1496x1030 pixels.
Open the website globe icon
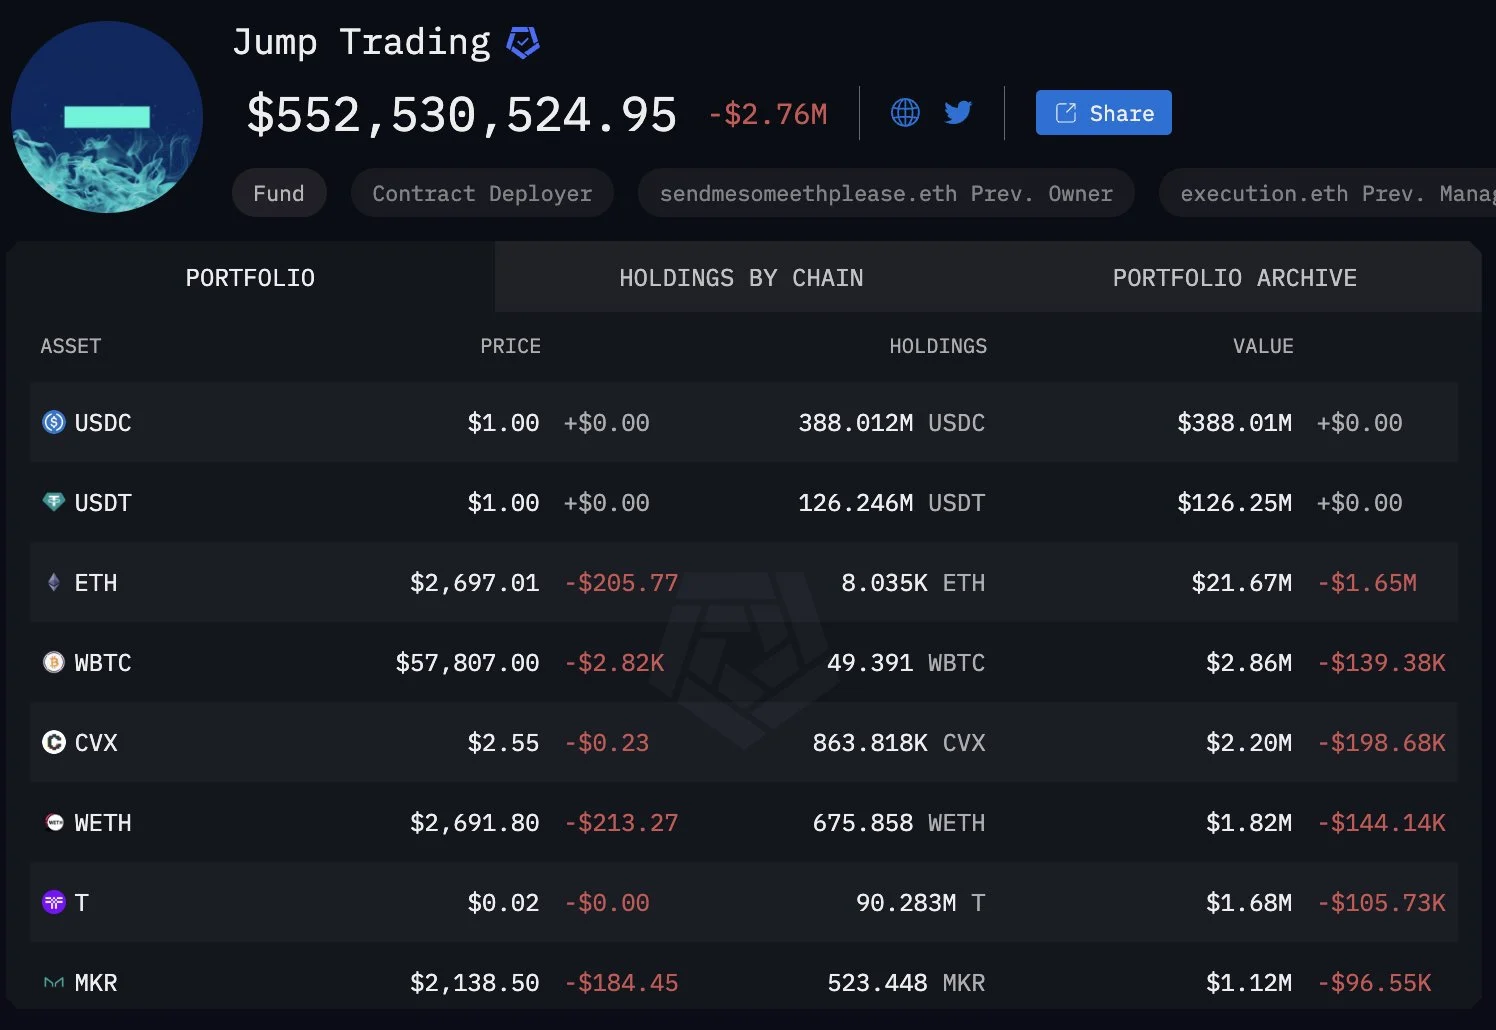[905, 112]
